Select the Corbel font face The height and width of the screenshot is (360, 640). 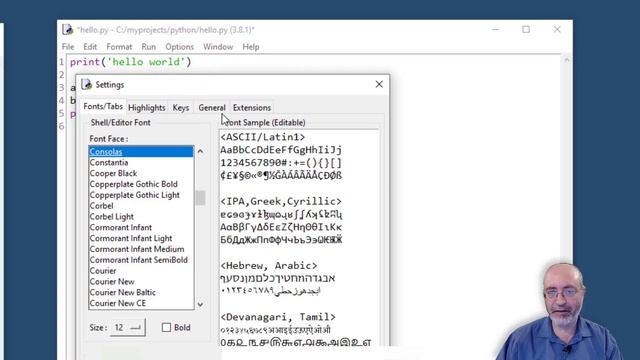tap(141, 206)
